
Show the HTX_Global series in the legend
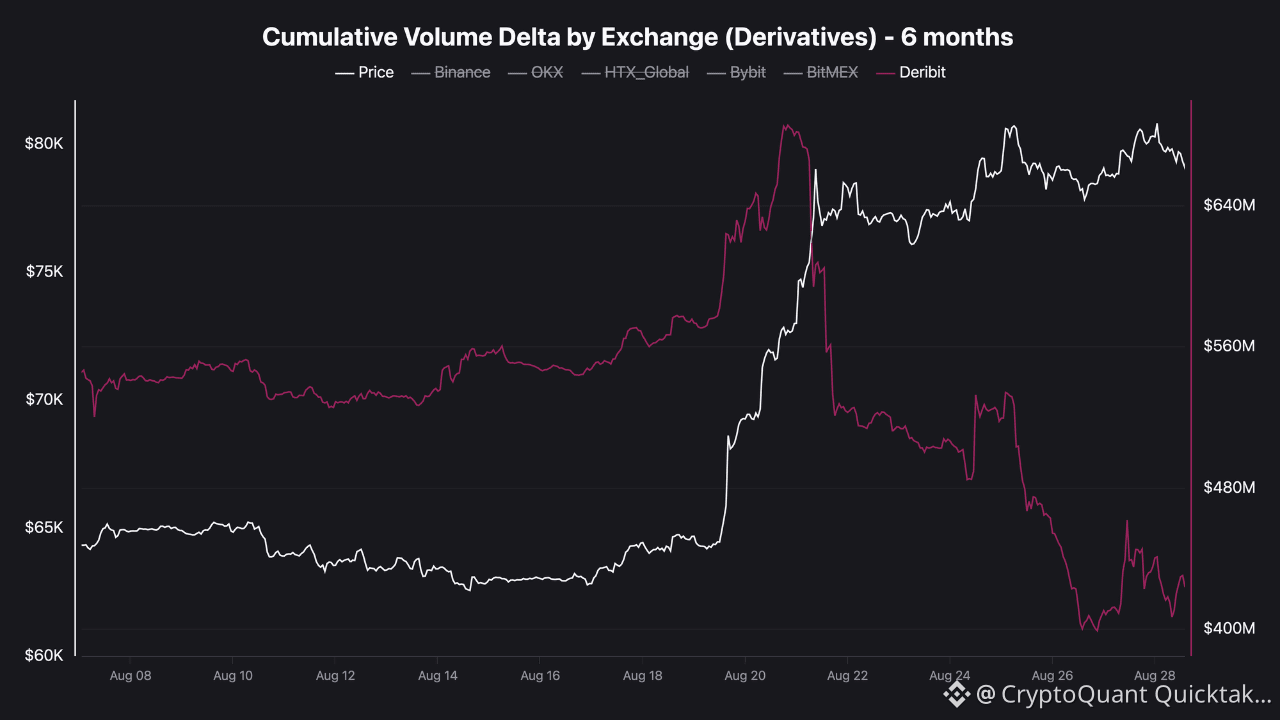pos(635,72)
